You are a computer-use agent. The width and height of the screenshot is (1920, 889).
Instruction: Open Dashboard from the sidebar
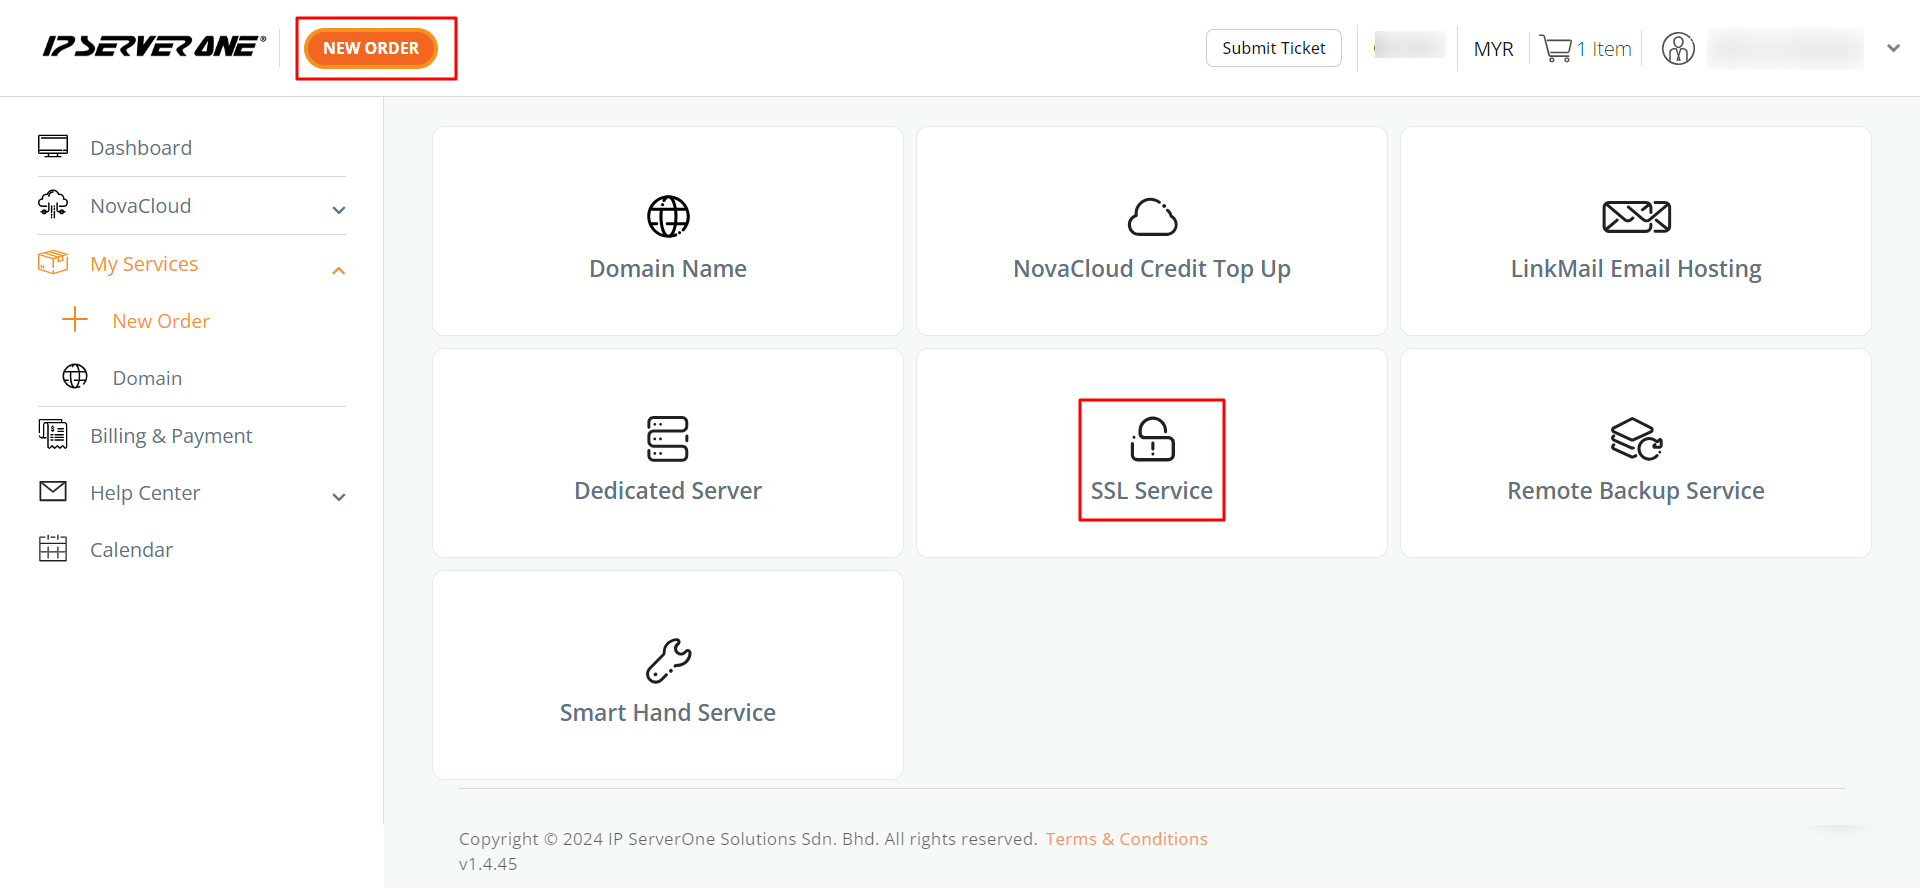141,148
